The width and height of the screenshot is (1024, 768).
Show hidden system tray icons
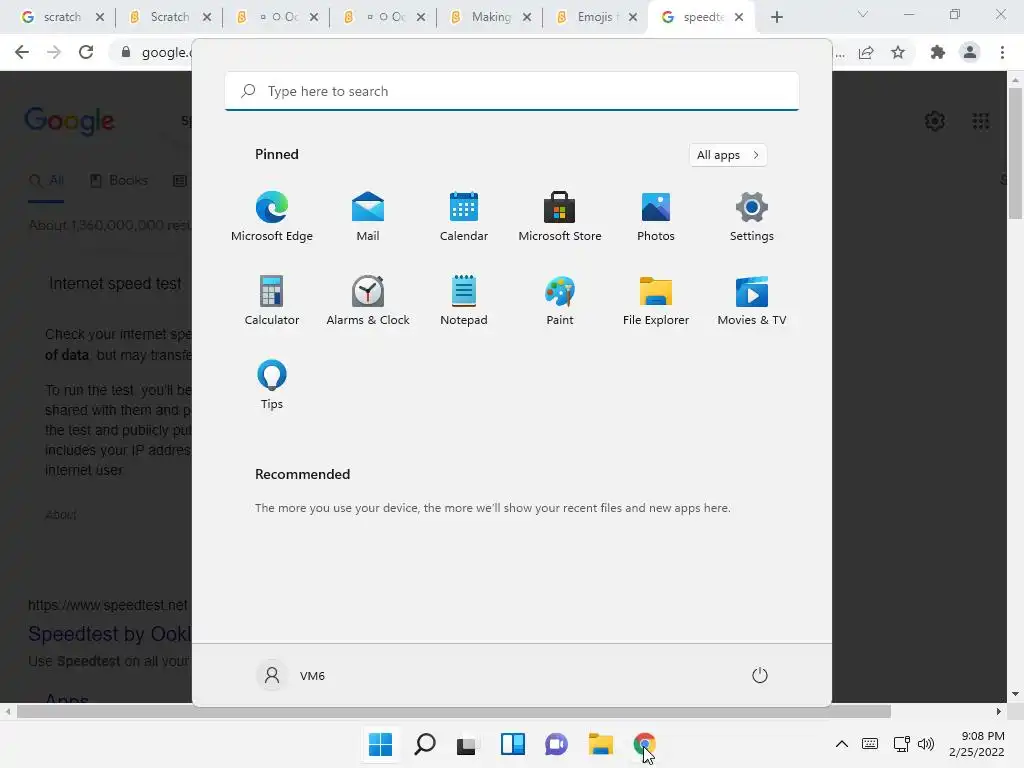click(842, 744)
